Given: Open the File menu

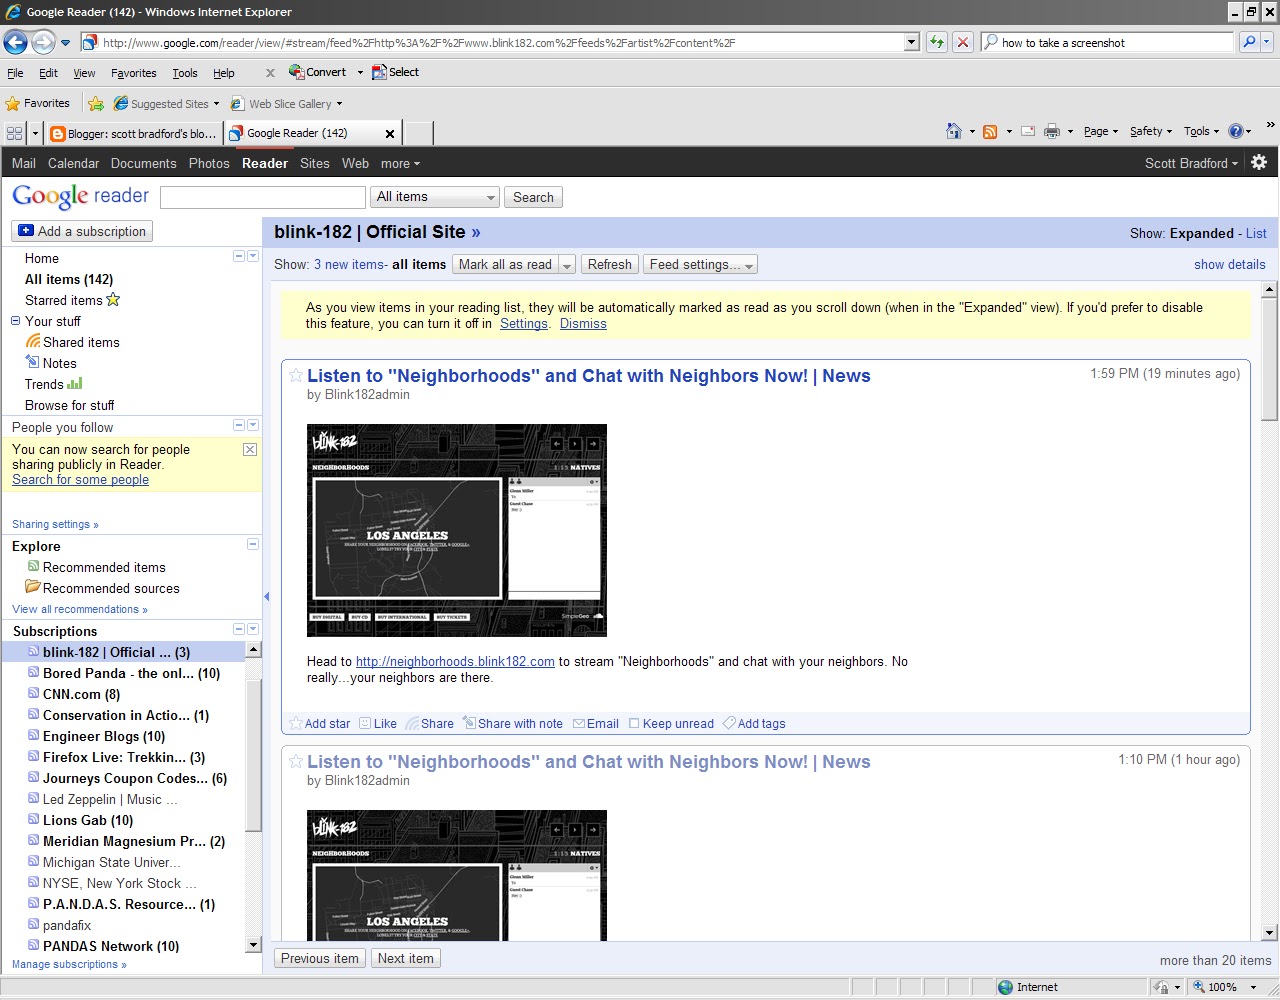Looking at the screenshot, I should 15,73.
